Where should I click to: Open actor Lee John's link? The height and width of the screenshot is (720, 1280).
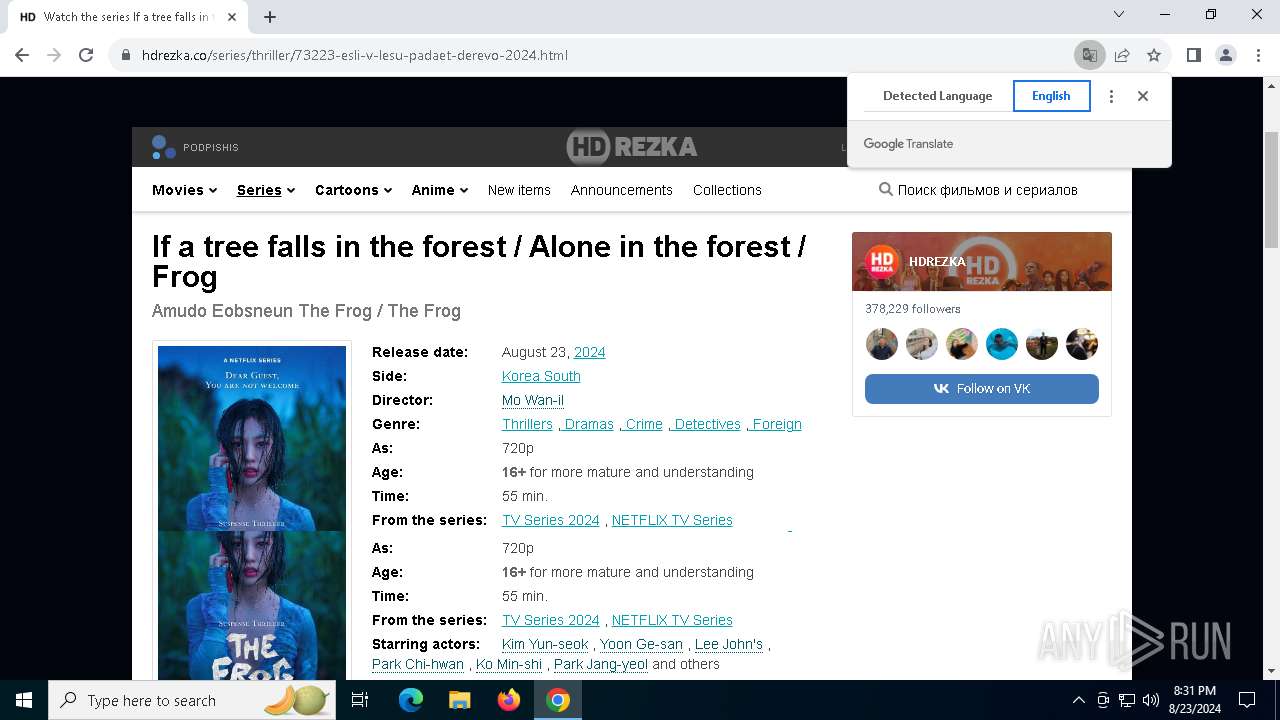point(729,644)
